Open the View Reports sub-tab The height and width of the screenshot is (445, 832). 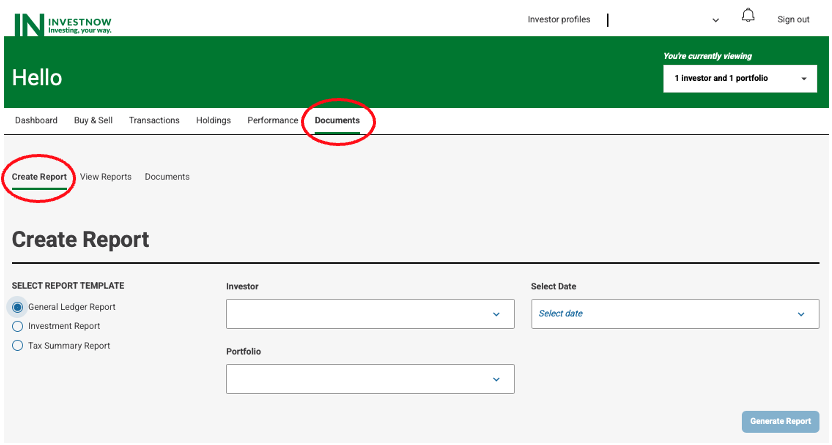click(106, 177)
